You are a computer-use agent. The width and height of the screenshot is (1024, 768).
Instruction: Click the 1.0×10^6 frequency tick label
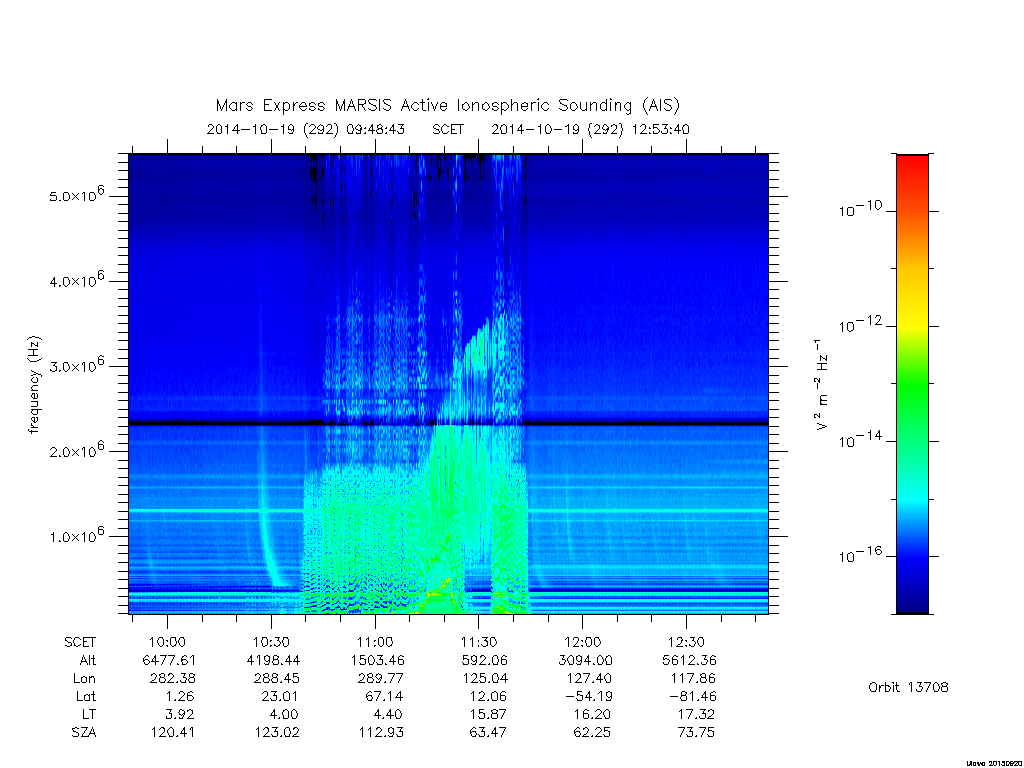coord(76,534)
